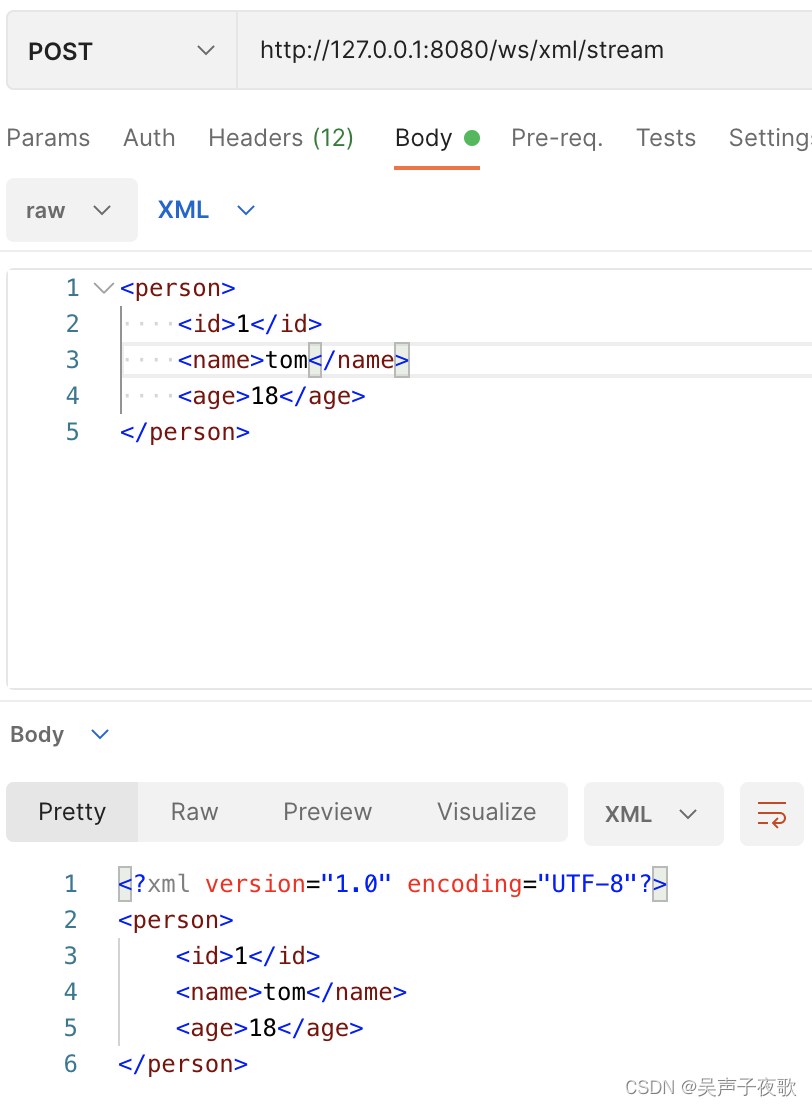Select the Preview response view
The image size is (812, 1106).
[327, 812]
